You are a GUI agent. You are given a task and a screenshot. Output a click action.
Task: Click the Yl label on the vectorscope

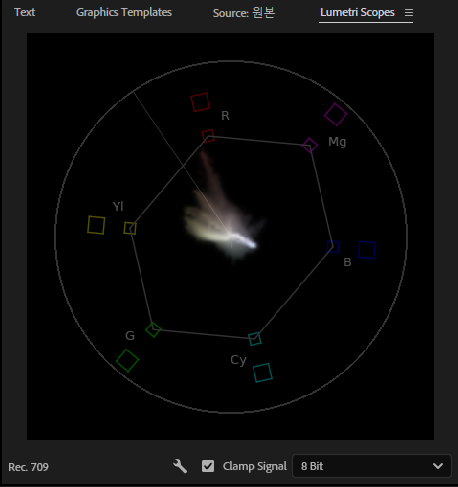pyautogui.click(x=118, y=206)
